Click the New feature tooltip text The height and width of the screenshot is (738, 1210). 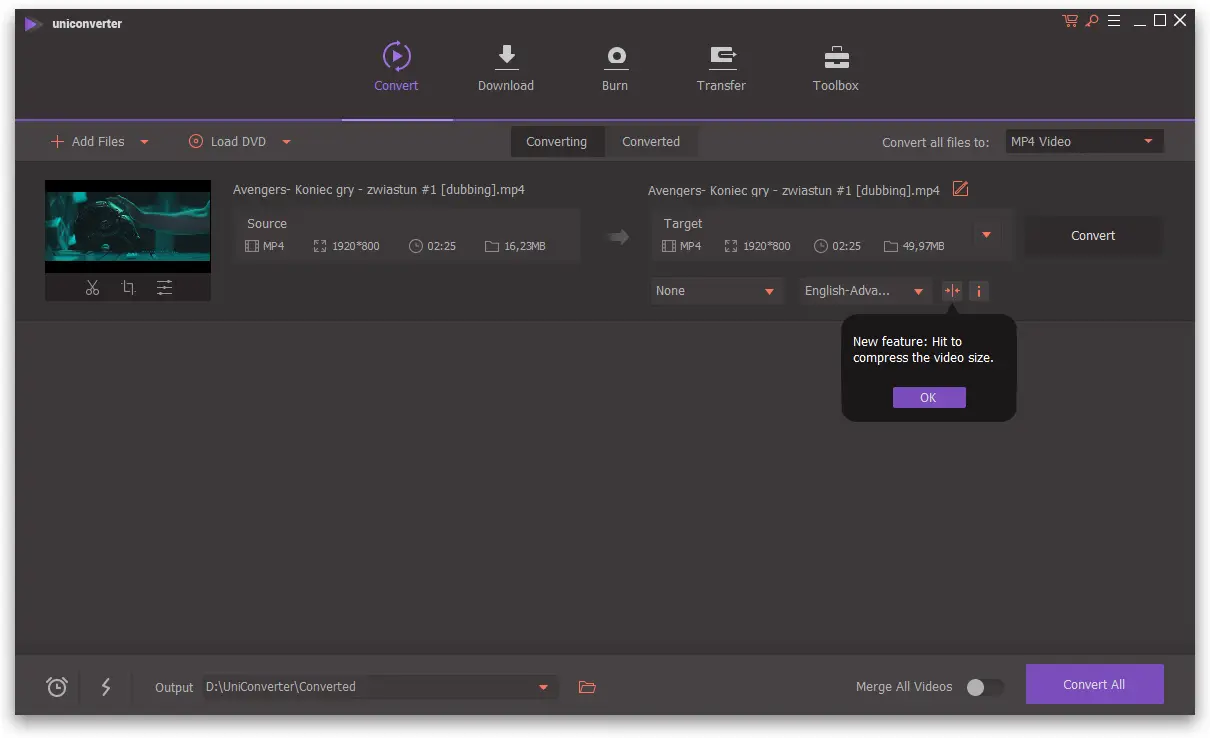click(923, 349)
